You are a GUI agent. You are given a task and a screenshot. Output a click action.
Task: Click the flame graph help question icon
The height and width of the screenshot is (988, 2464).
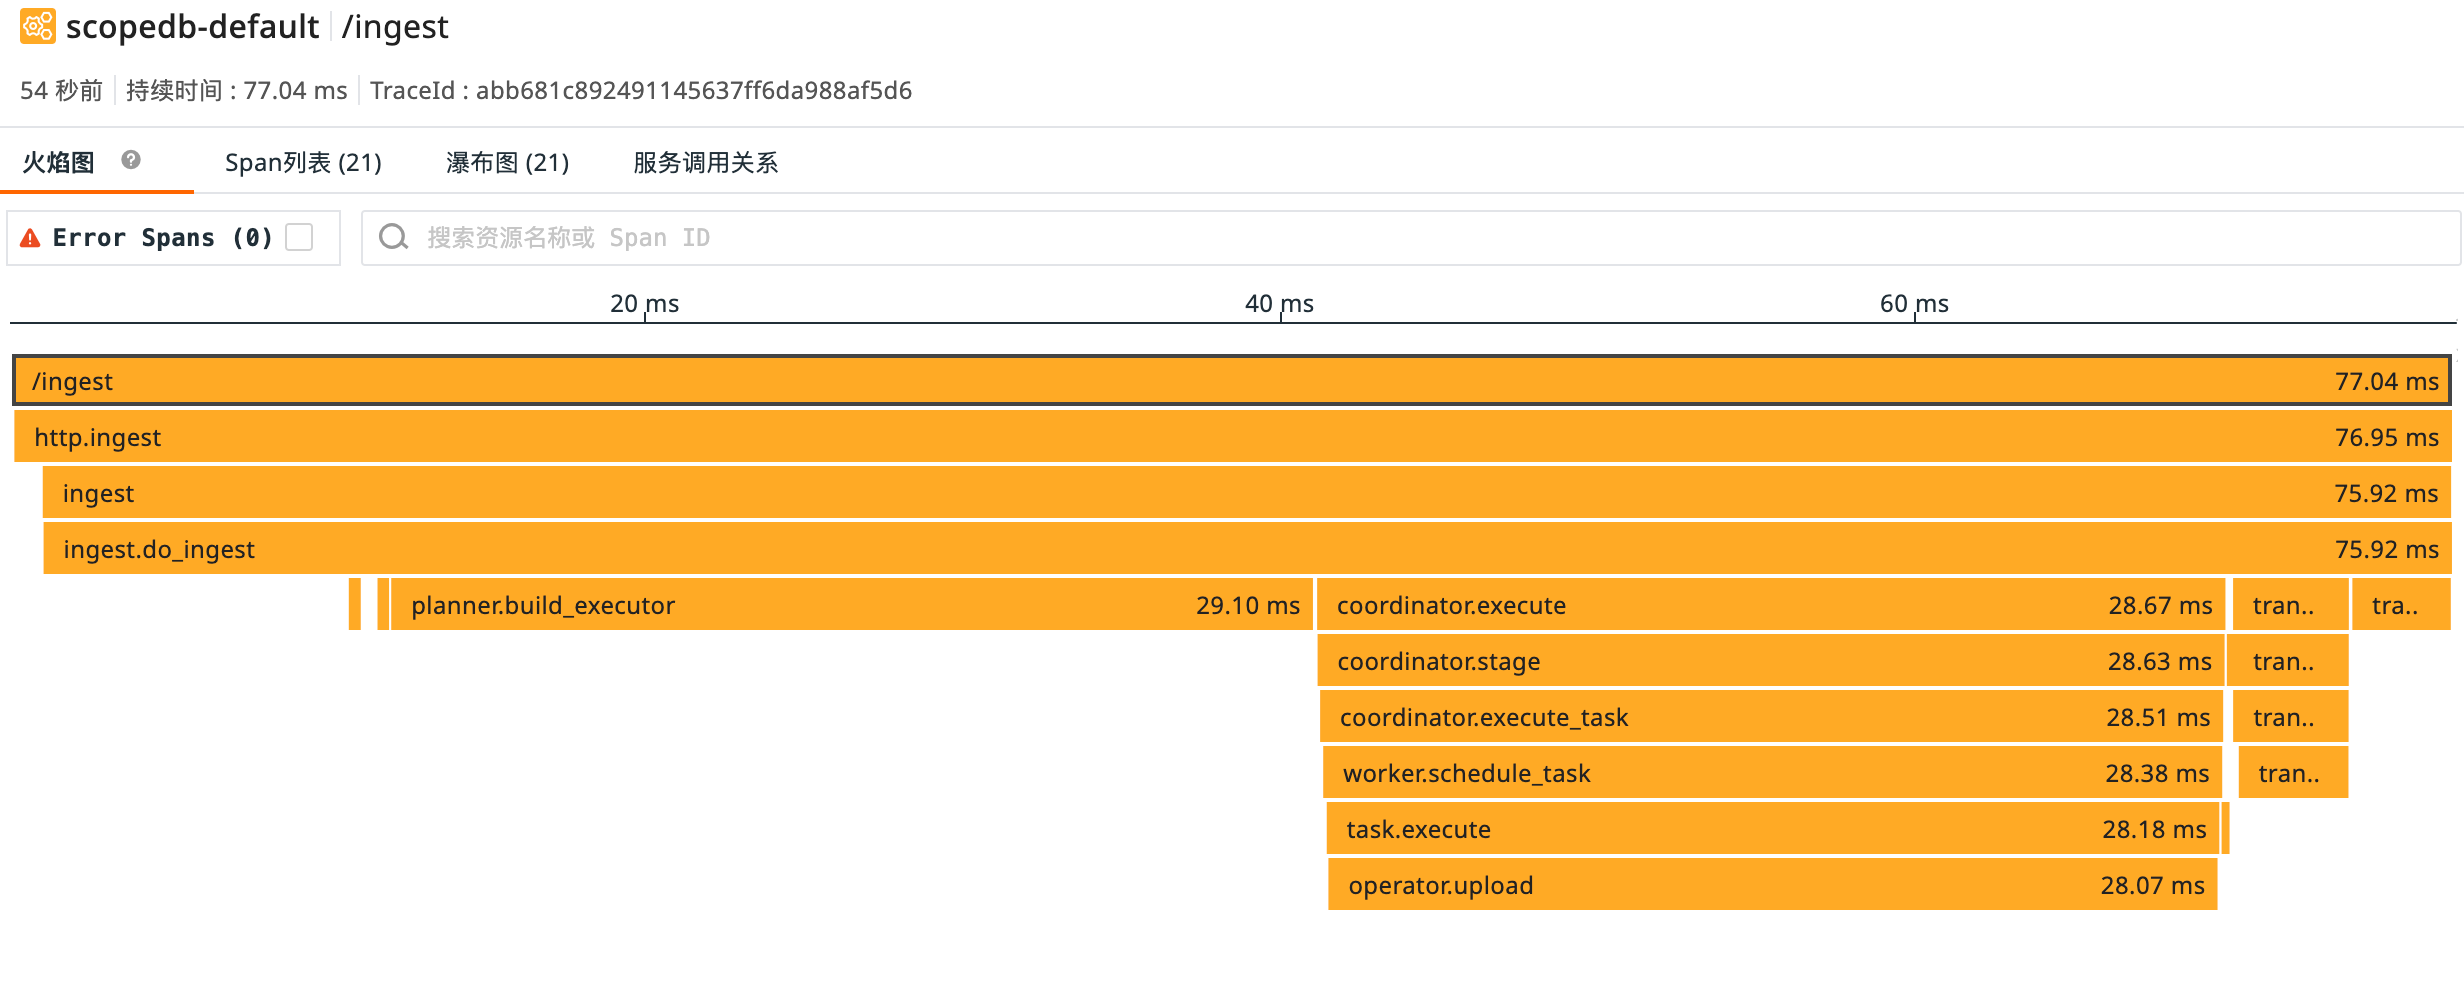(x=131, y=160)
